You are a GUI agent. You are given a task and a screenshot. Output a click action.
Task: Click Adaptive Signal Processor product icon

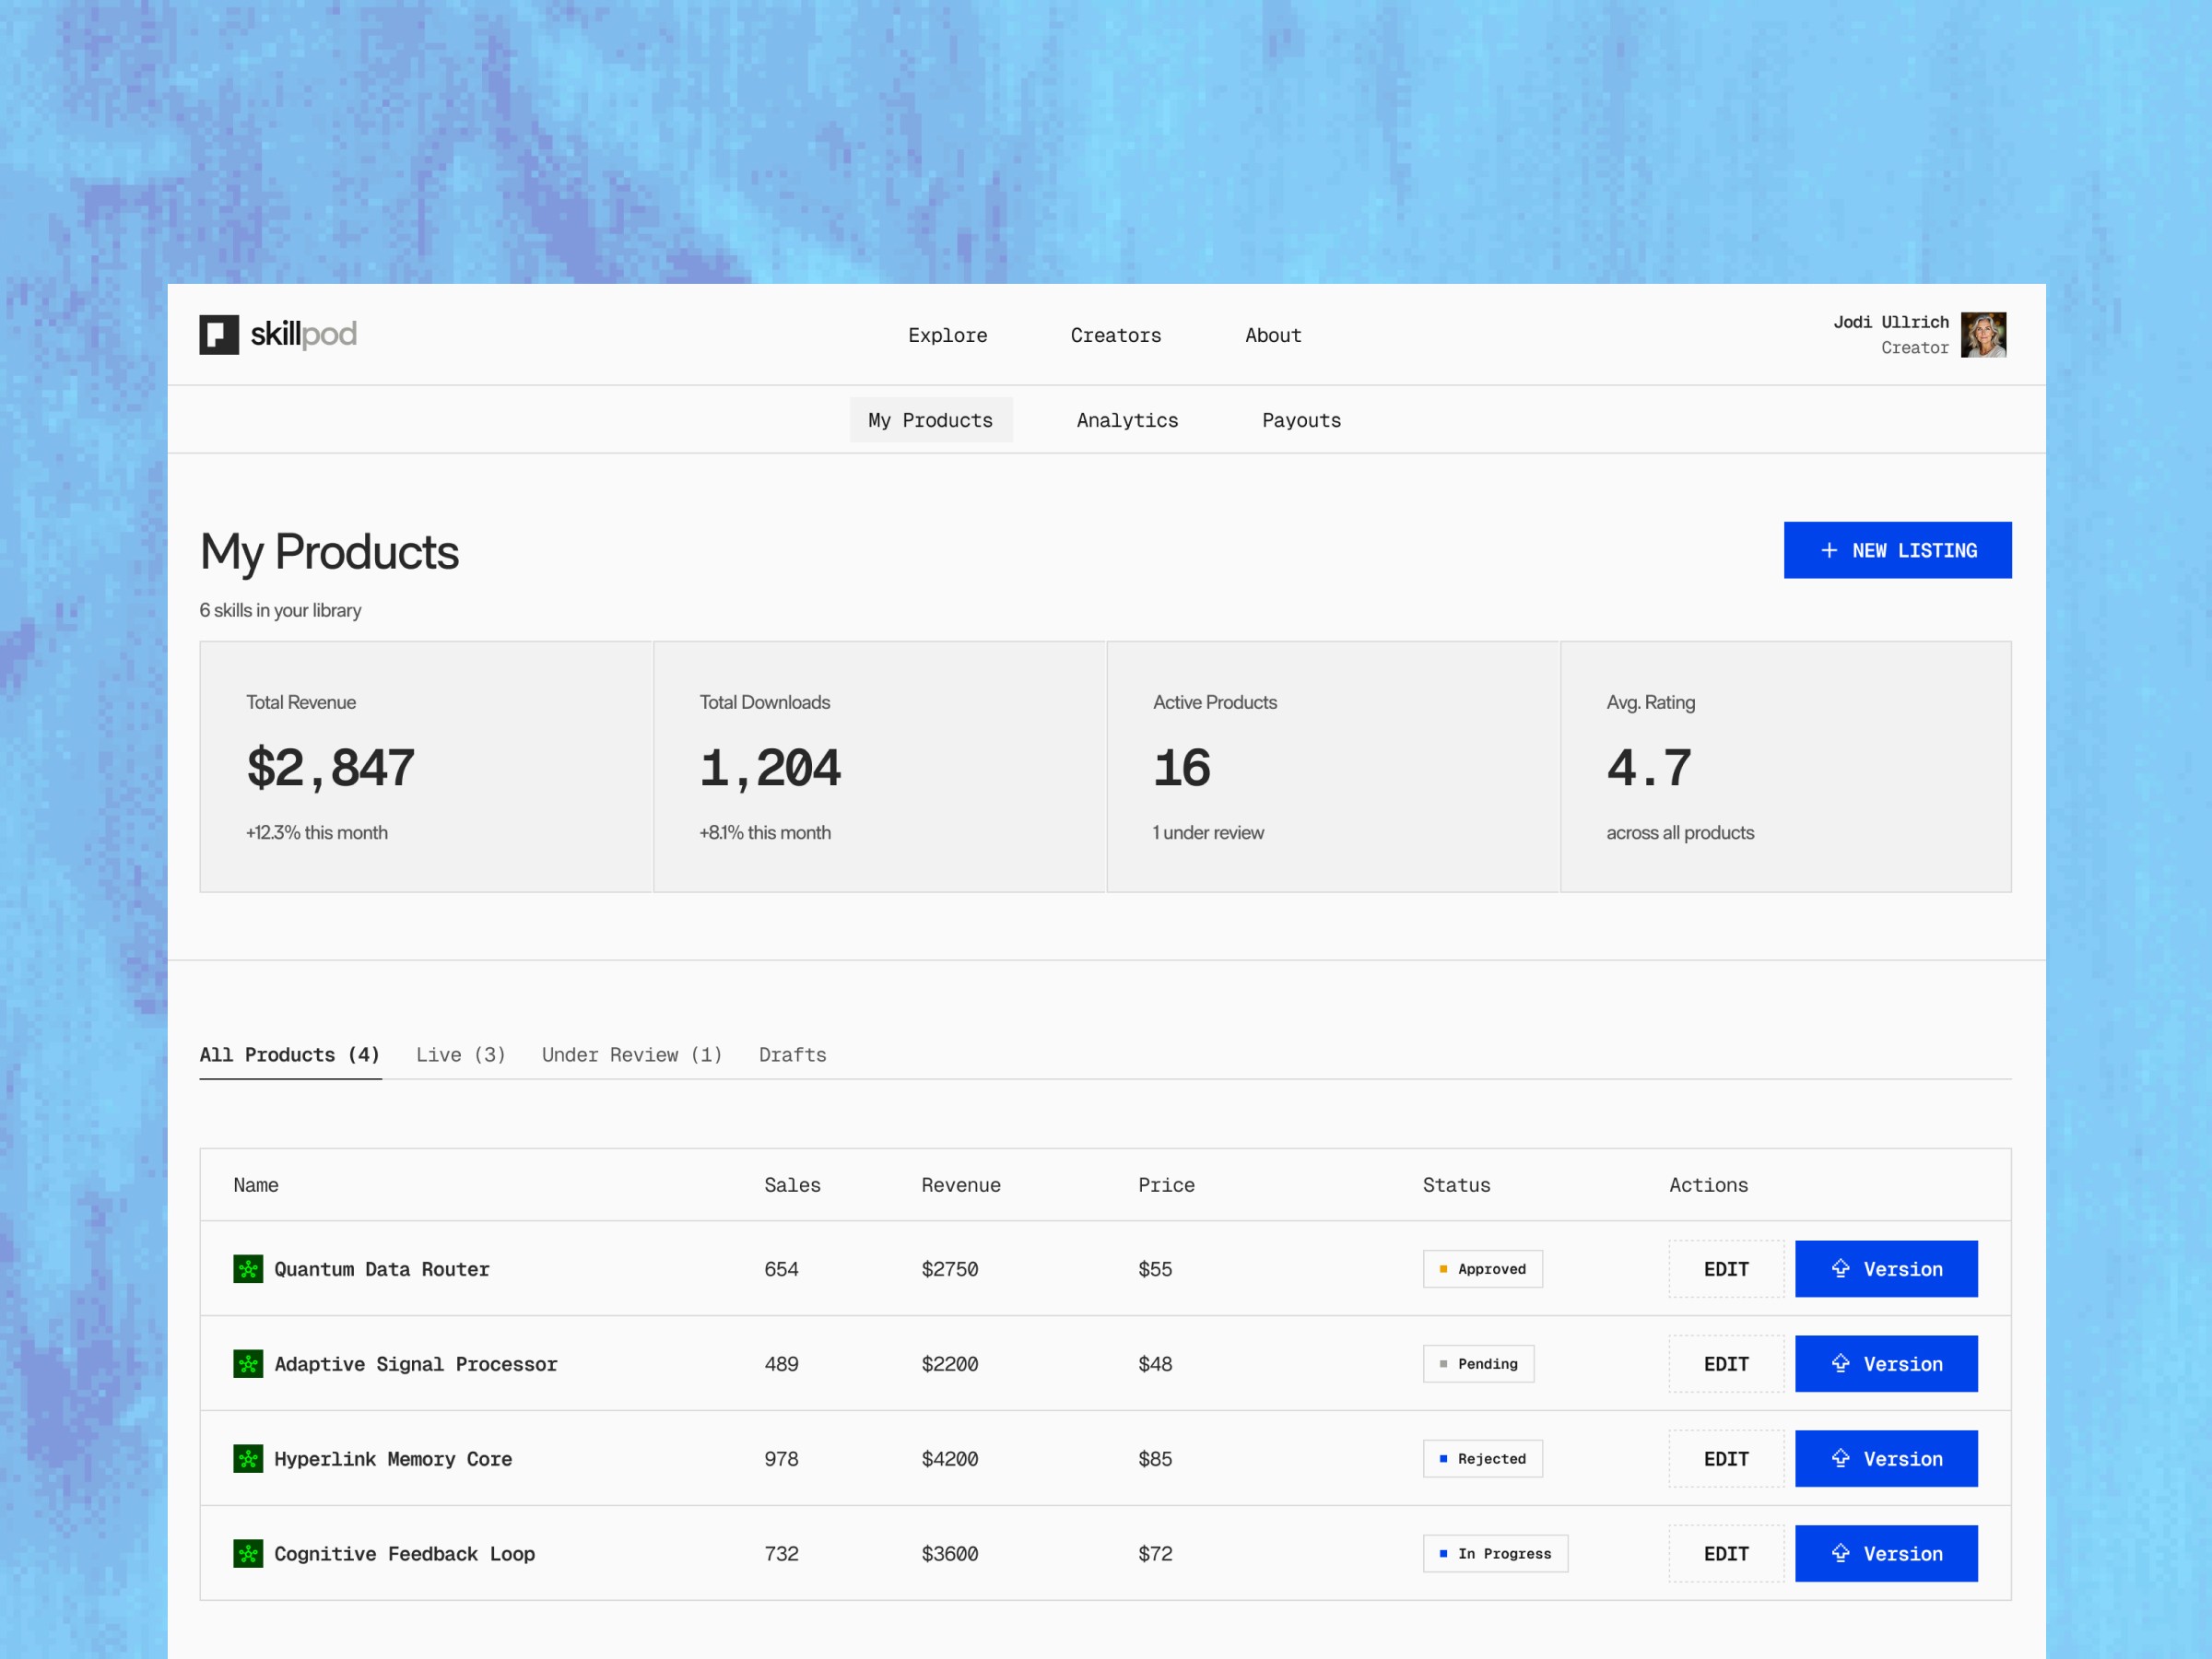[248, 1364]
